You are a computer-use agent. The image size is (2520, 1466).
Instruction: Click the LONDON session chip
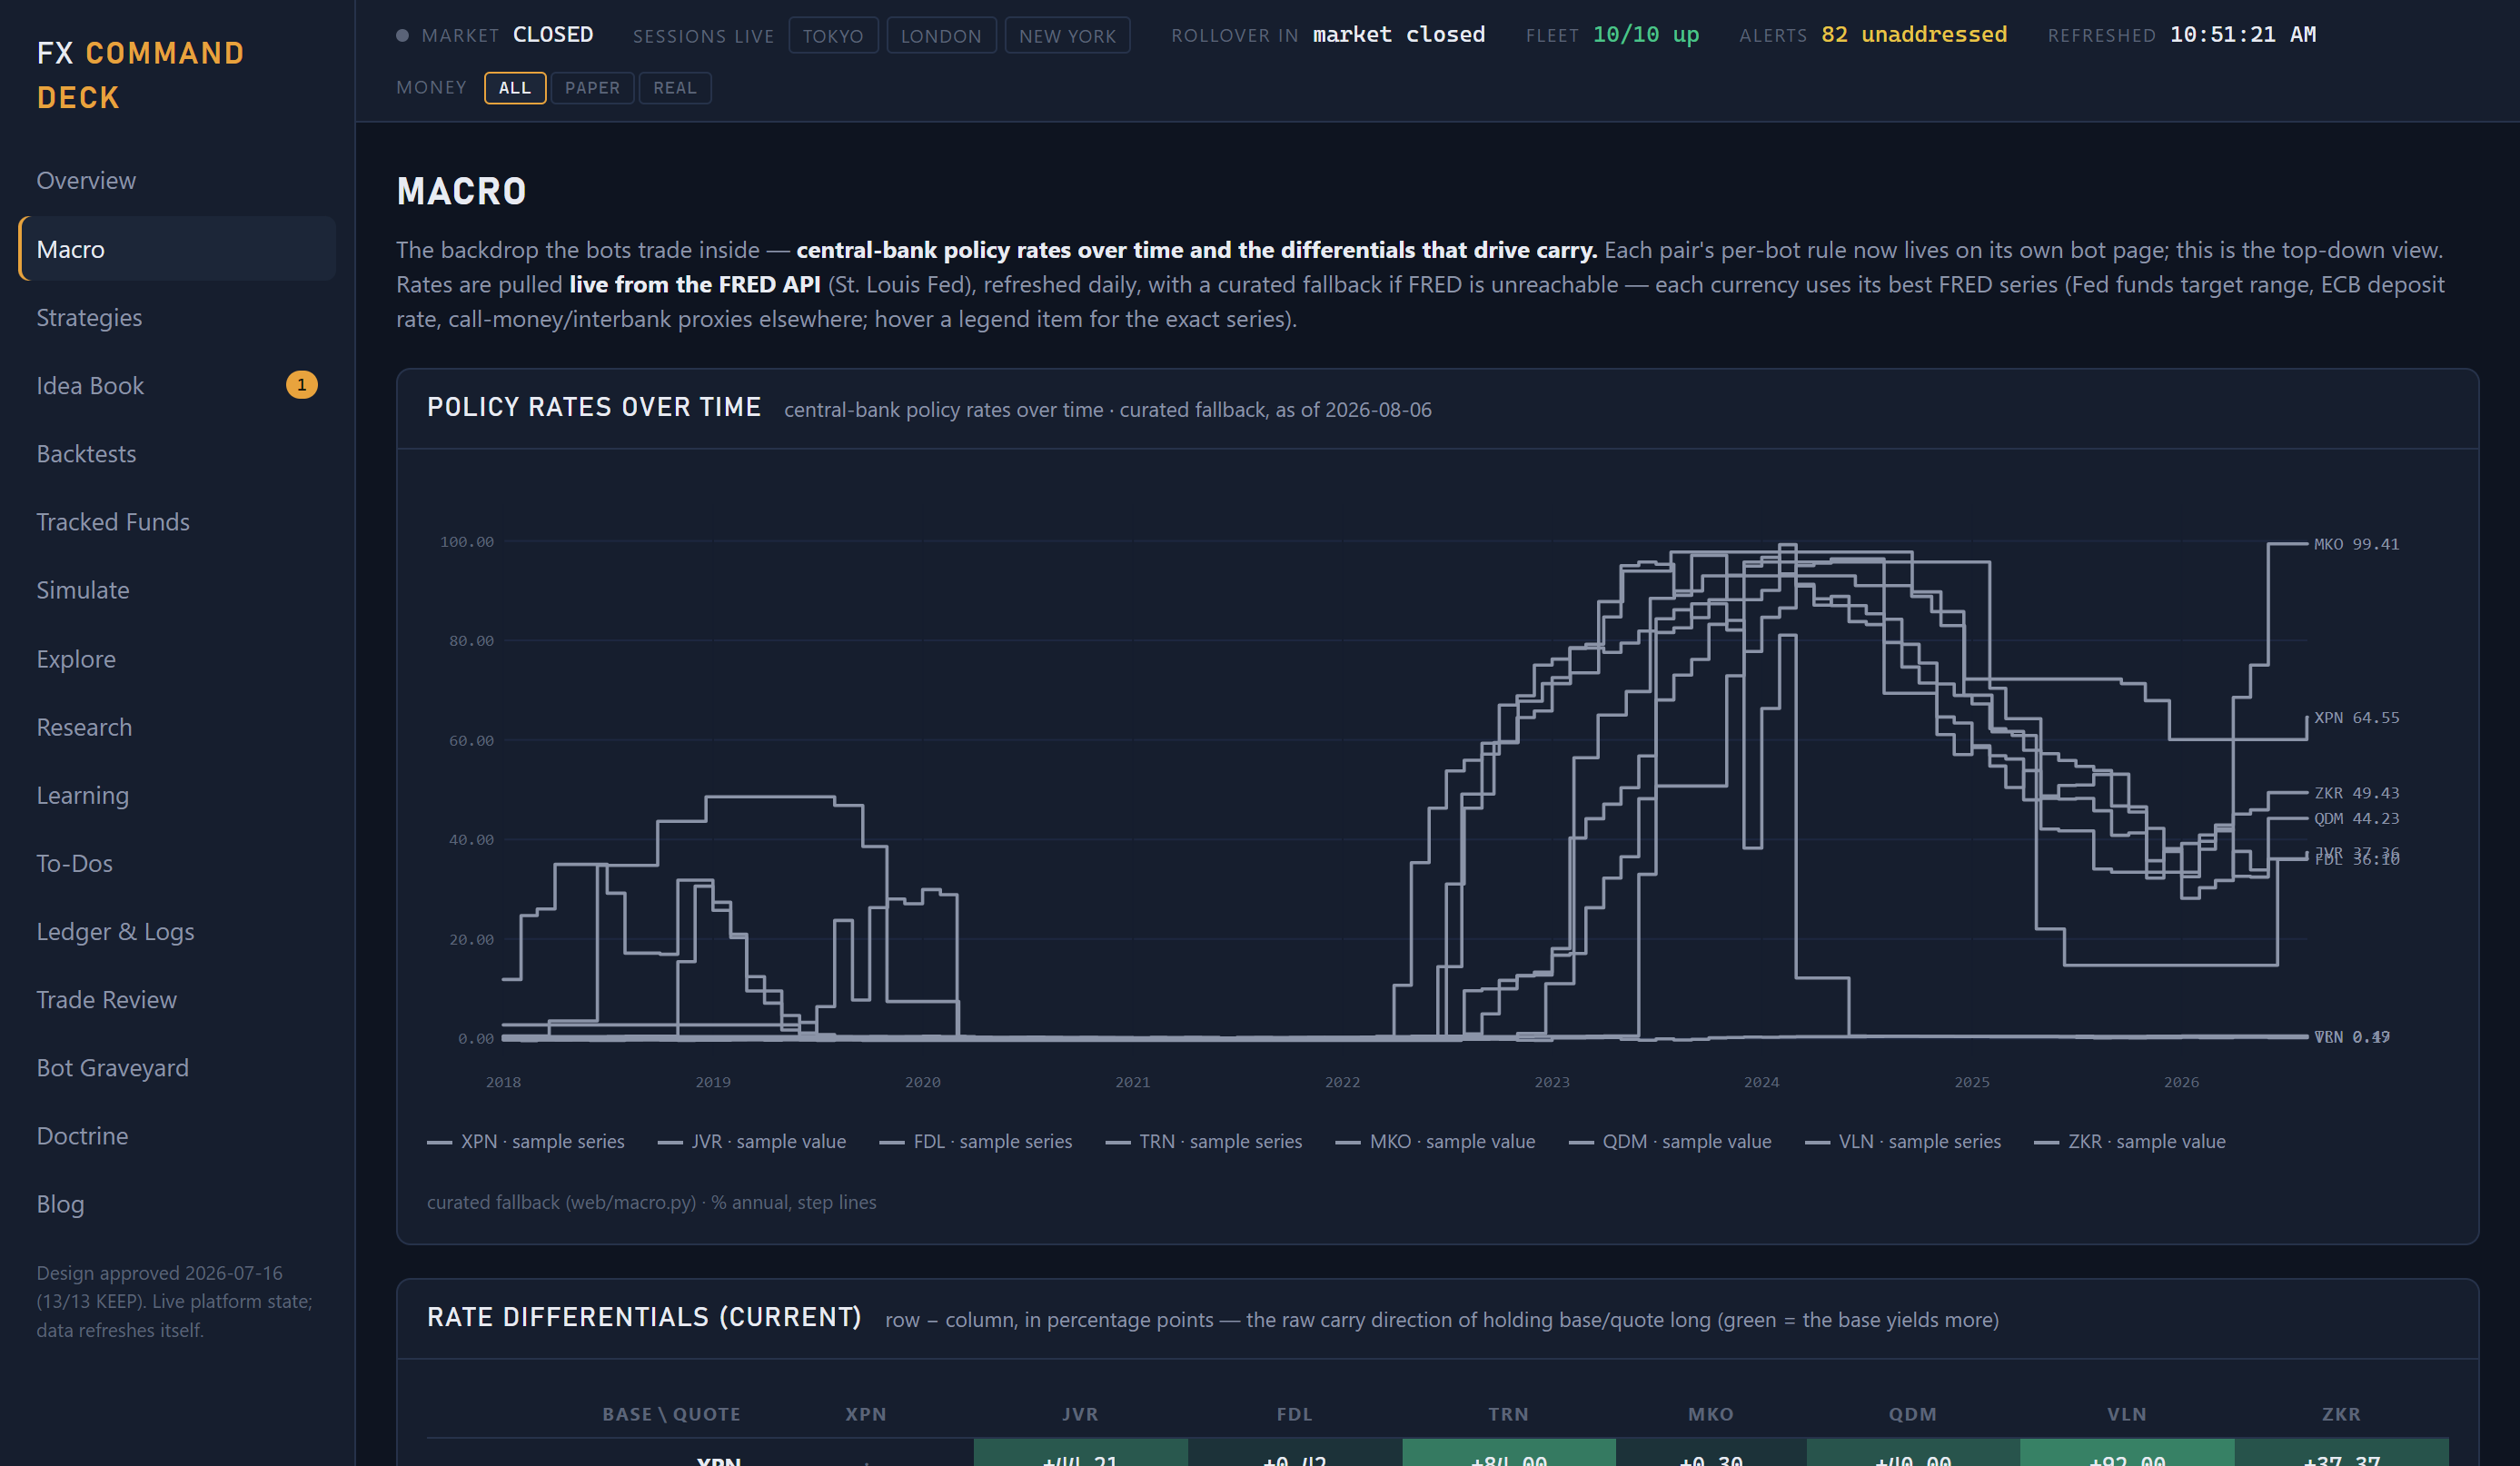tap(941, 36)
